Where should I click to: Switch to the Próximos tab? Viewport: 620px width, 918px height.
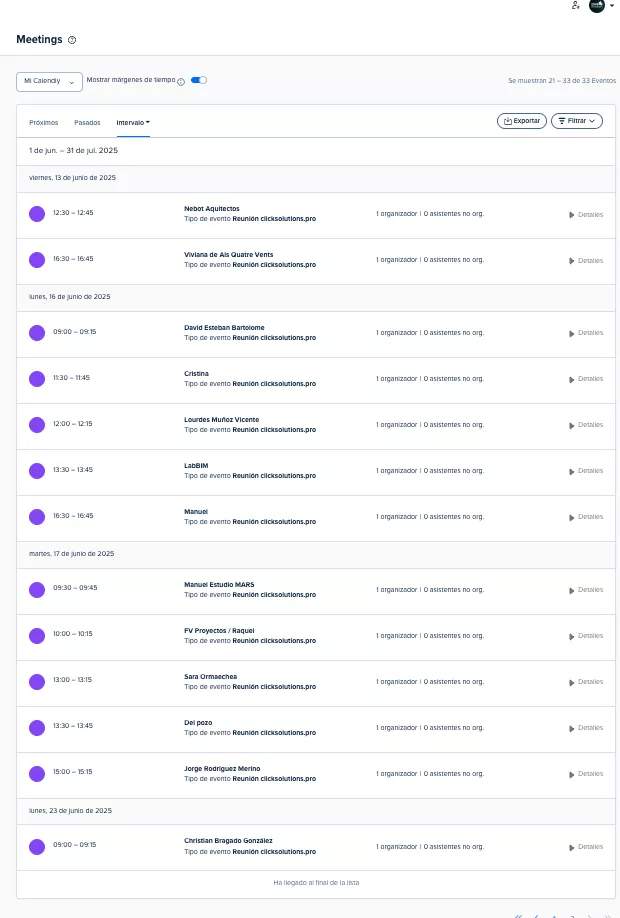pyautogui.click(x=44, y=122)
